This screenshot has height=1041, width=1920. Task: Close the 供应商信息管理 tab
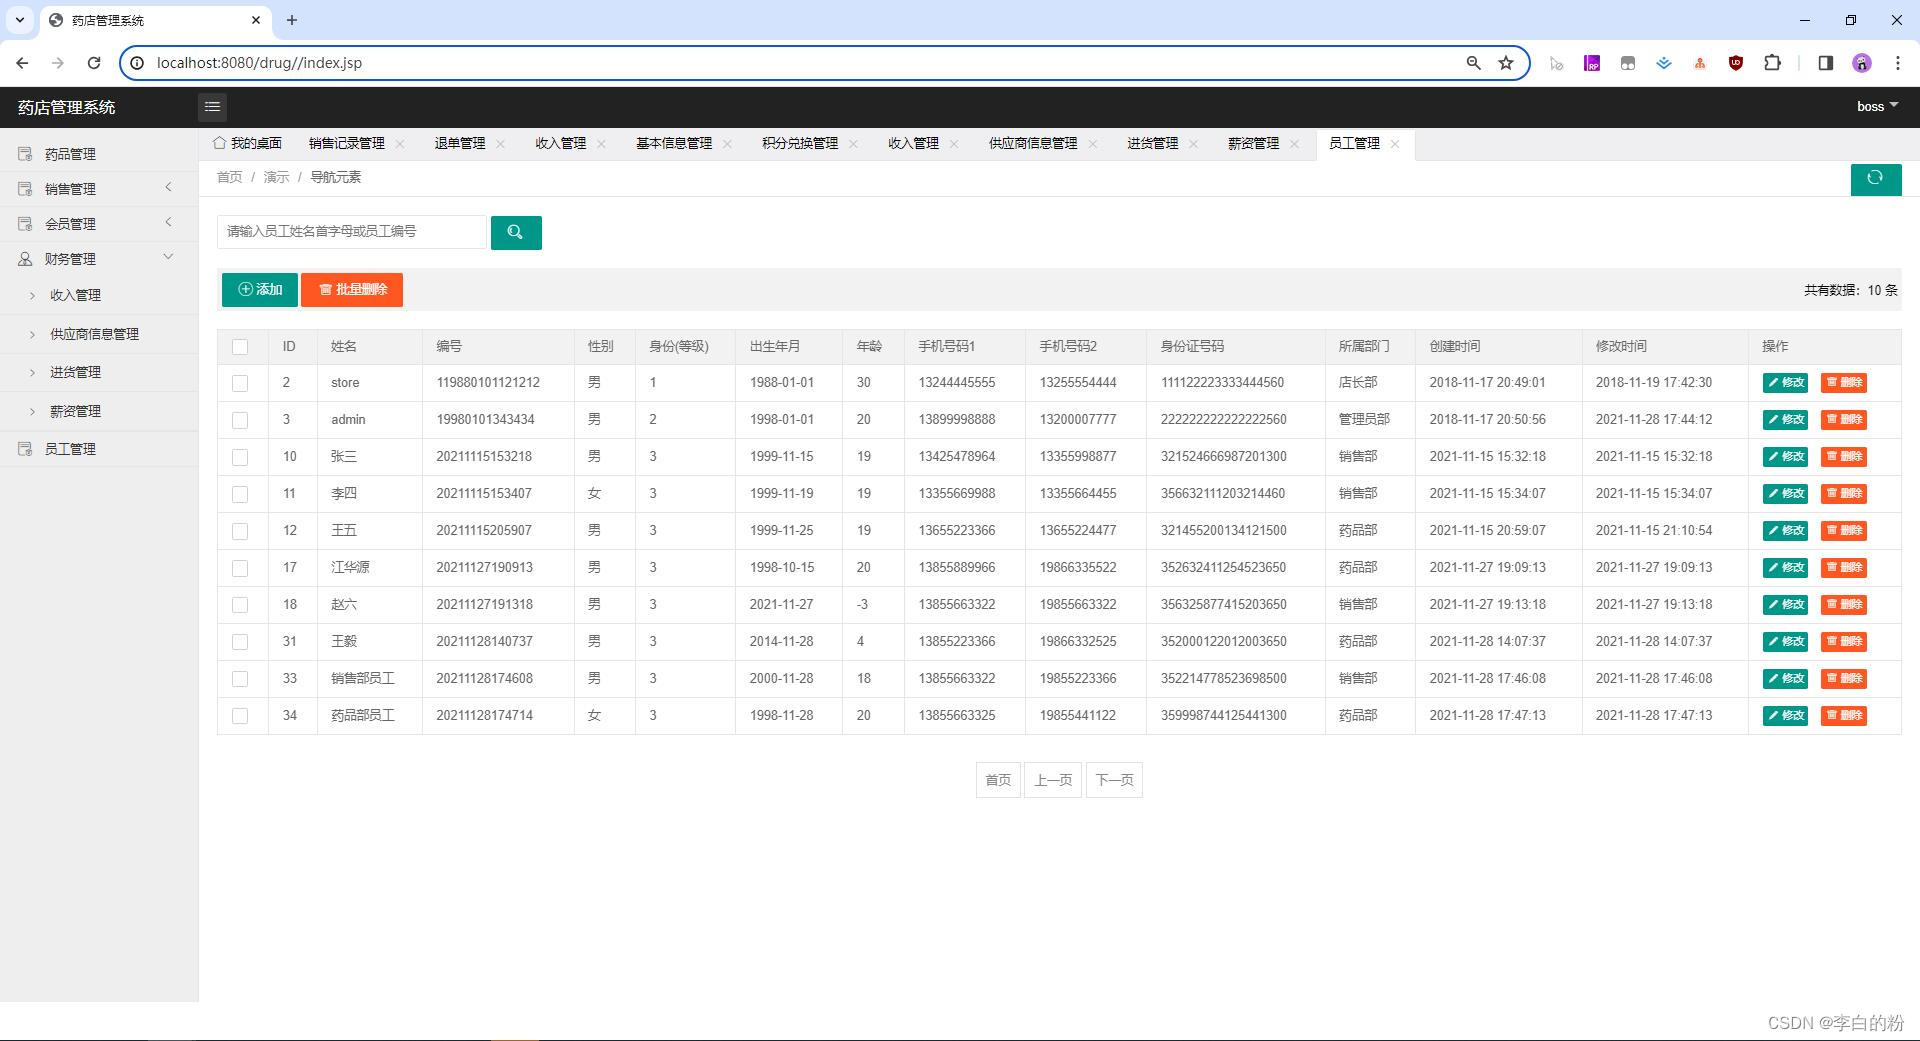1092,144
